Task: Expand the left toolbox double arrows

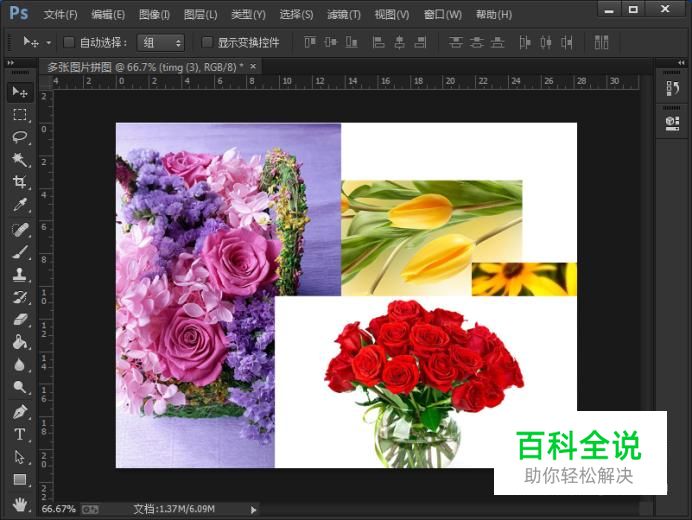Action: pyautogui.click(x=11, y=63)
